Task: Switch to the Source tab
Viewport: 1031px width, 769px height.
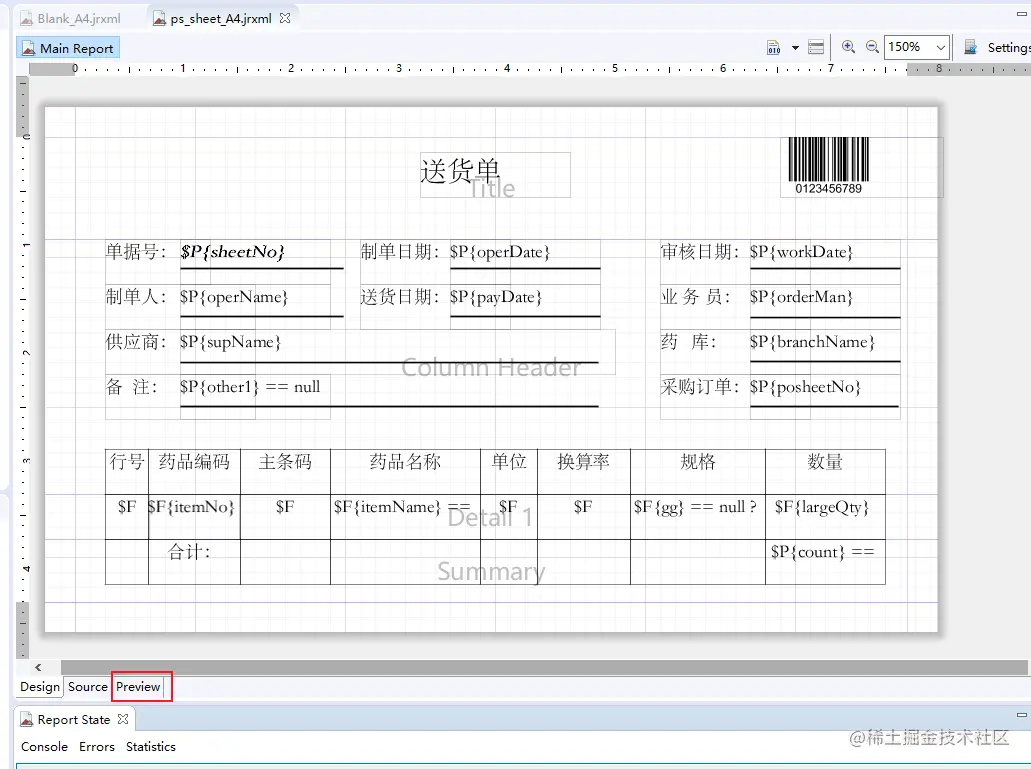Action: point(87,687)
